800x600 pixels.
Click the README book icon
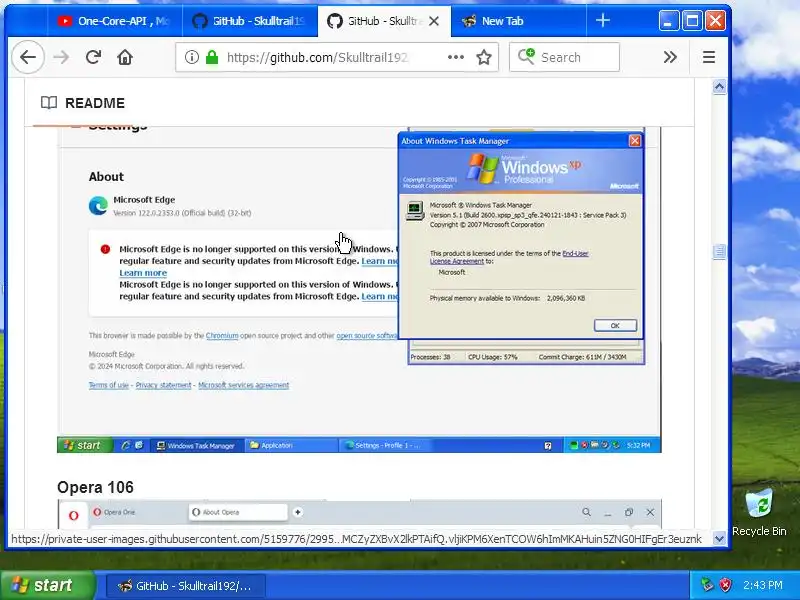pyautogui.click(x=49, y=103)
